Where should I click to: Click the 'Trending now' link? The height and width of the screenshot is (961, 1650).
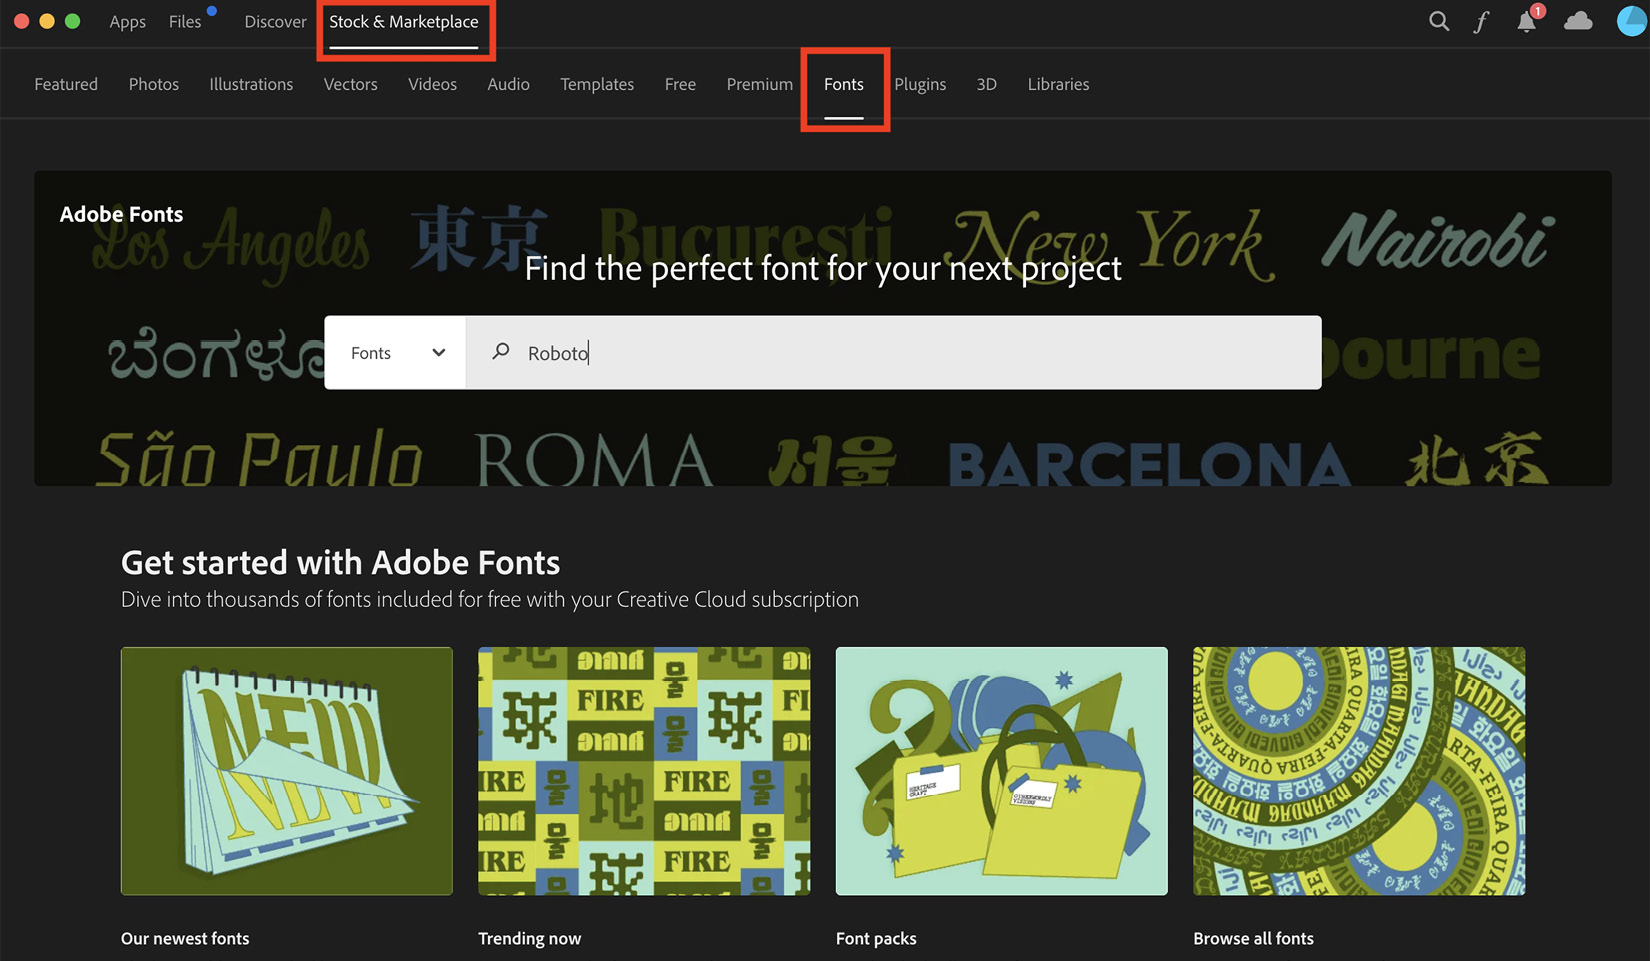[x=529, y=938]
